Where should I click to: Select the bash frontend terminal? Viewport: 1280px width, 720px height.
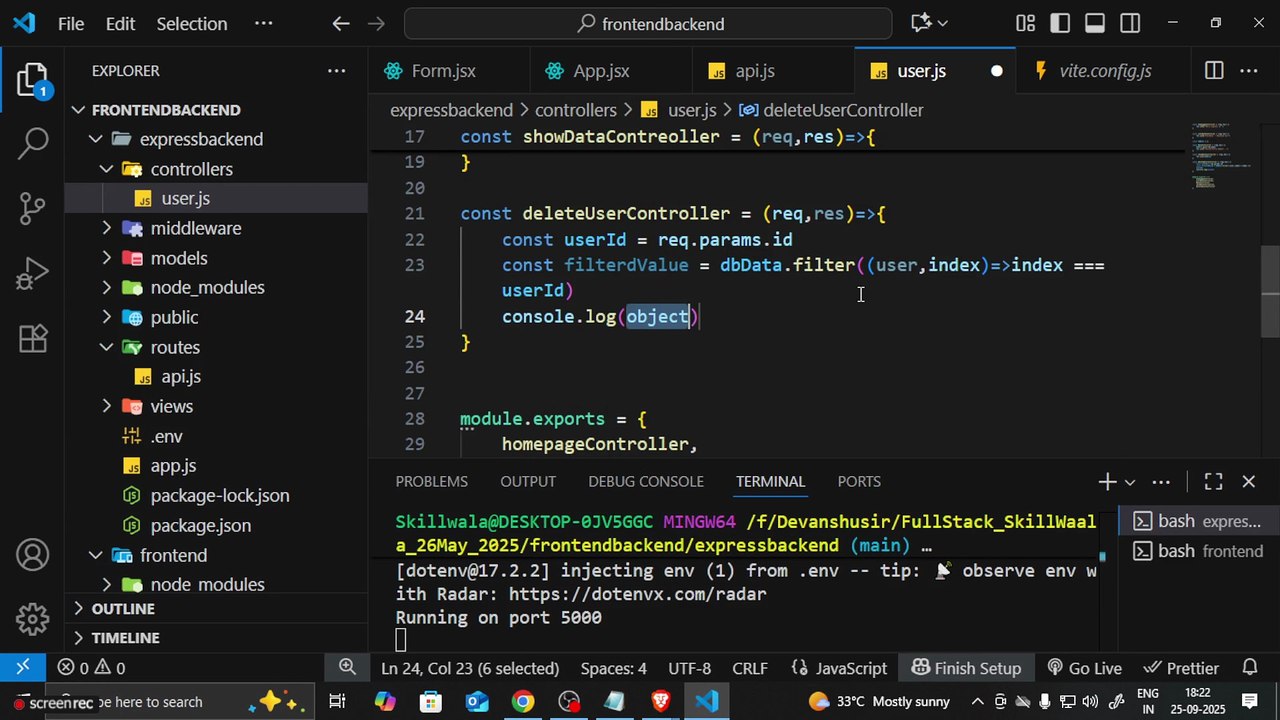tap(1197, 551)
